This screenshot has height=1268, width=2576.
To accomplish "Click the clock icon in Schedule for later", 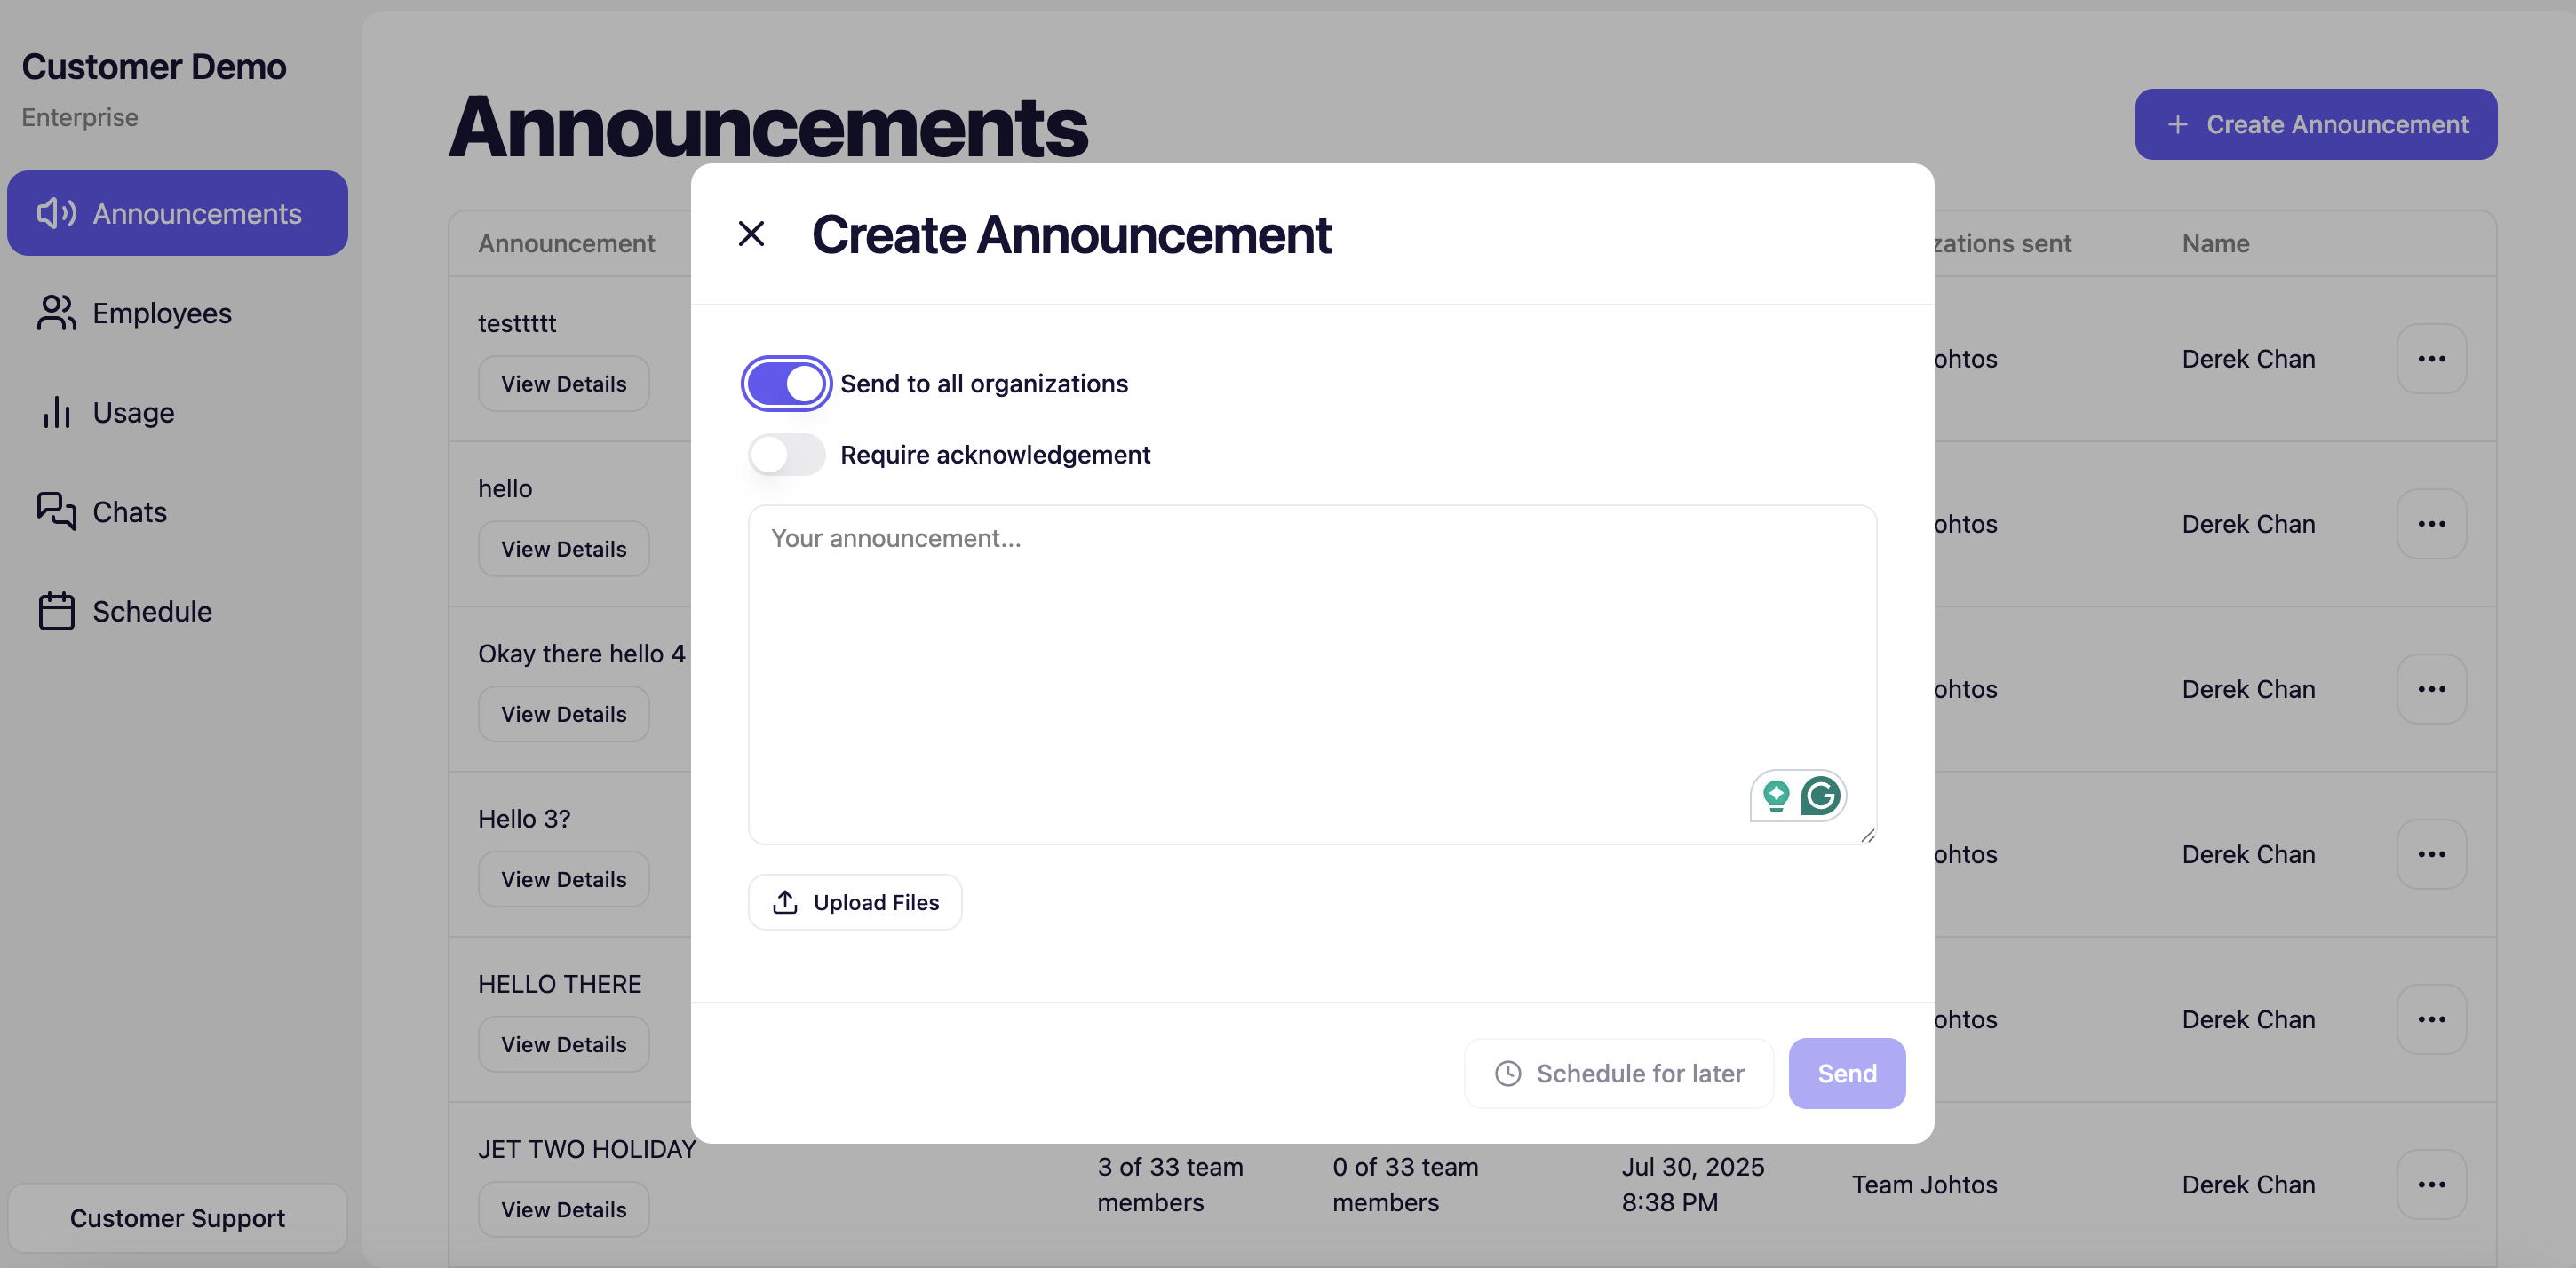I will pos(1508,1073).
